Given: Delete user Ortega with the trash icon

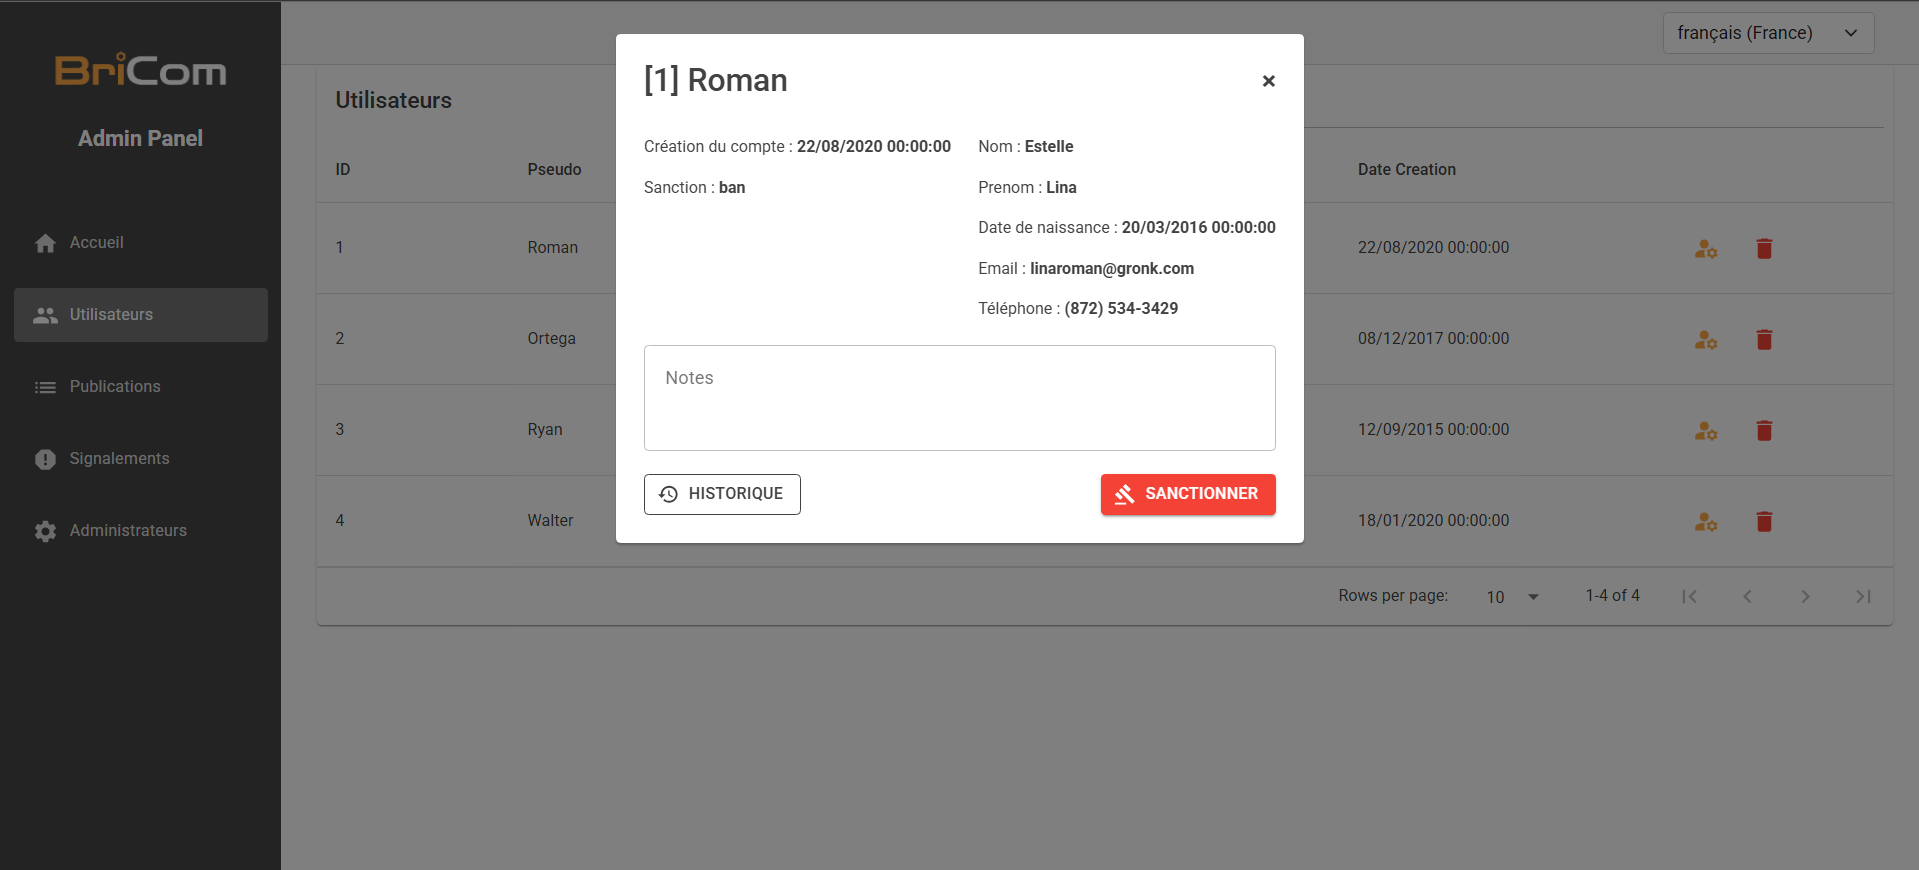Looking at the screenshot, I should pyautogui.click(x=1764, y=340).
